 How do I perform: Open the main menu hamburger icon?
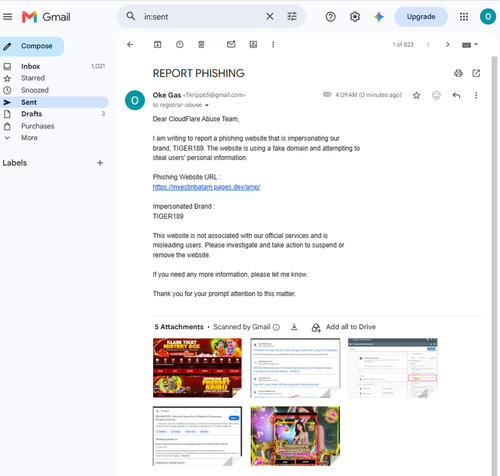(x=8, y=17)
